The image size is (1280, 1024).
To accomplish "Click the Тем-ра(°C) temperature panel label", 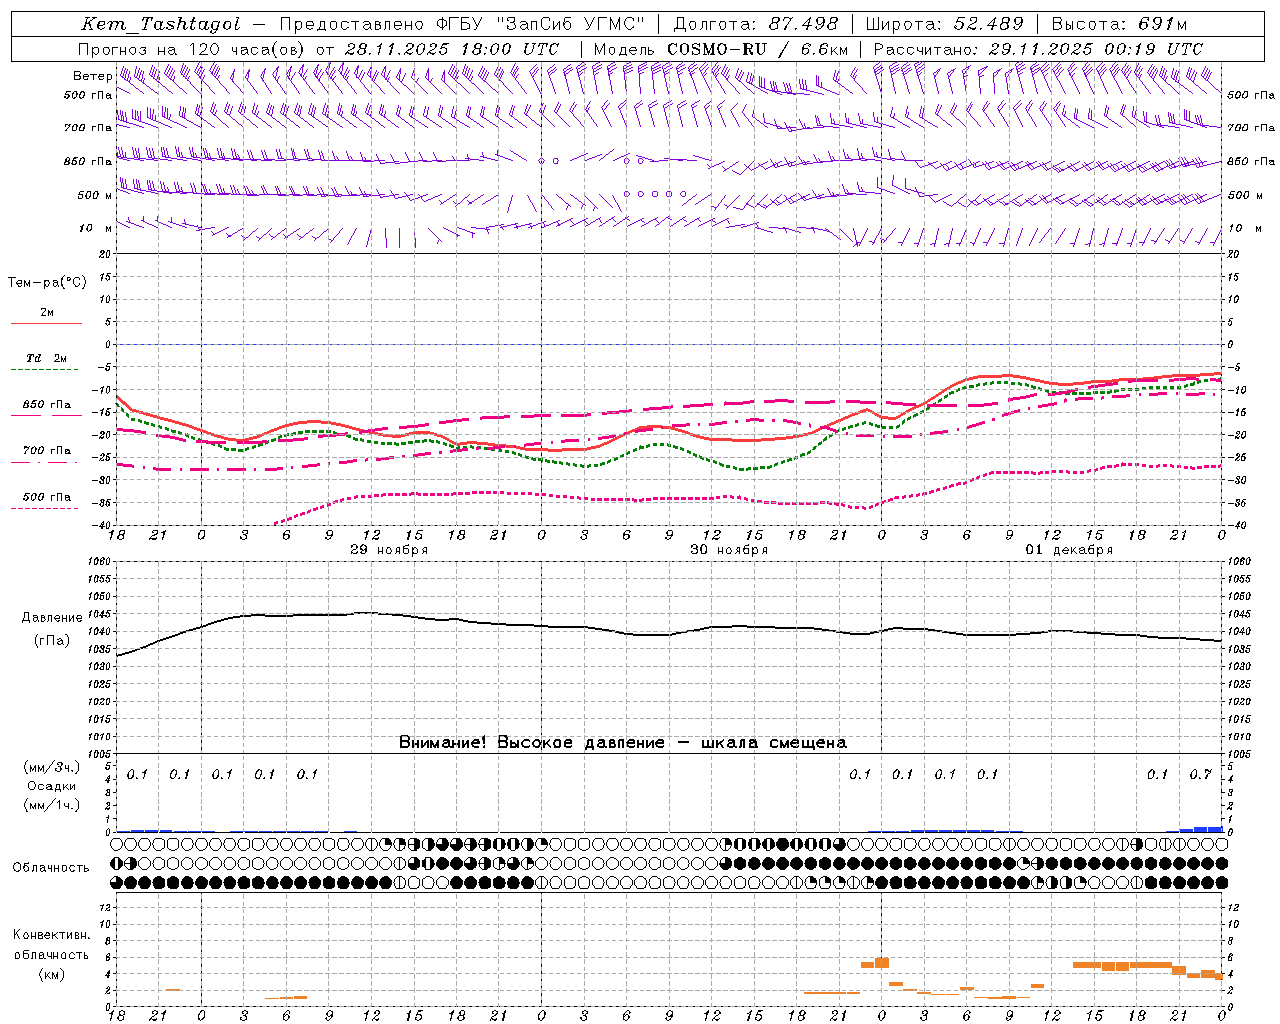I will pyautogui.click(x=47, y=282).
